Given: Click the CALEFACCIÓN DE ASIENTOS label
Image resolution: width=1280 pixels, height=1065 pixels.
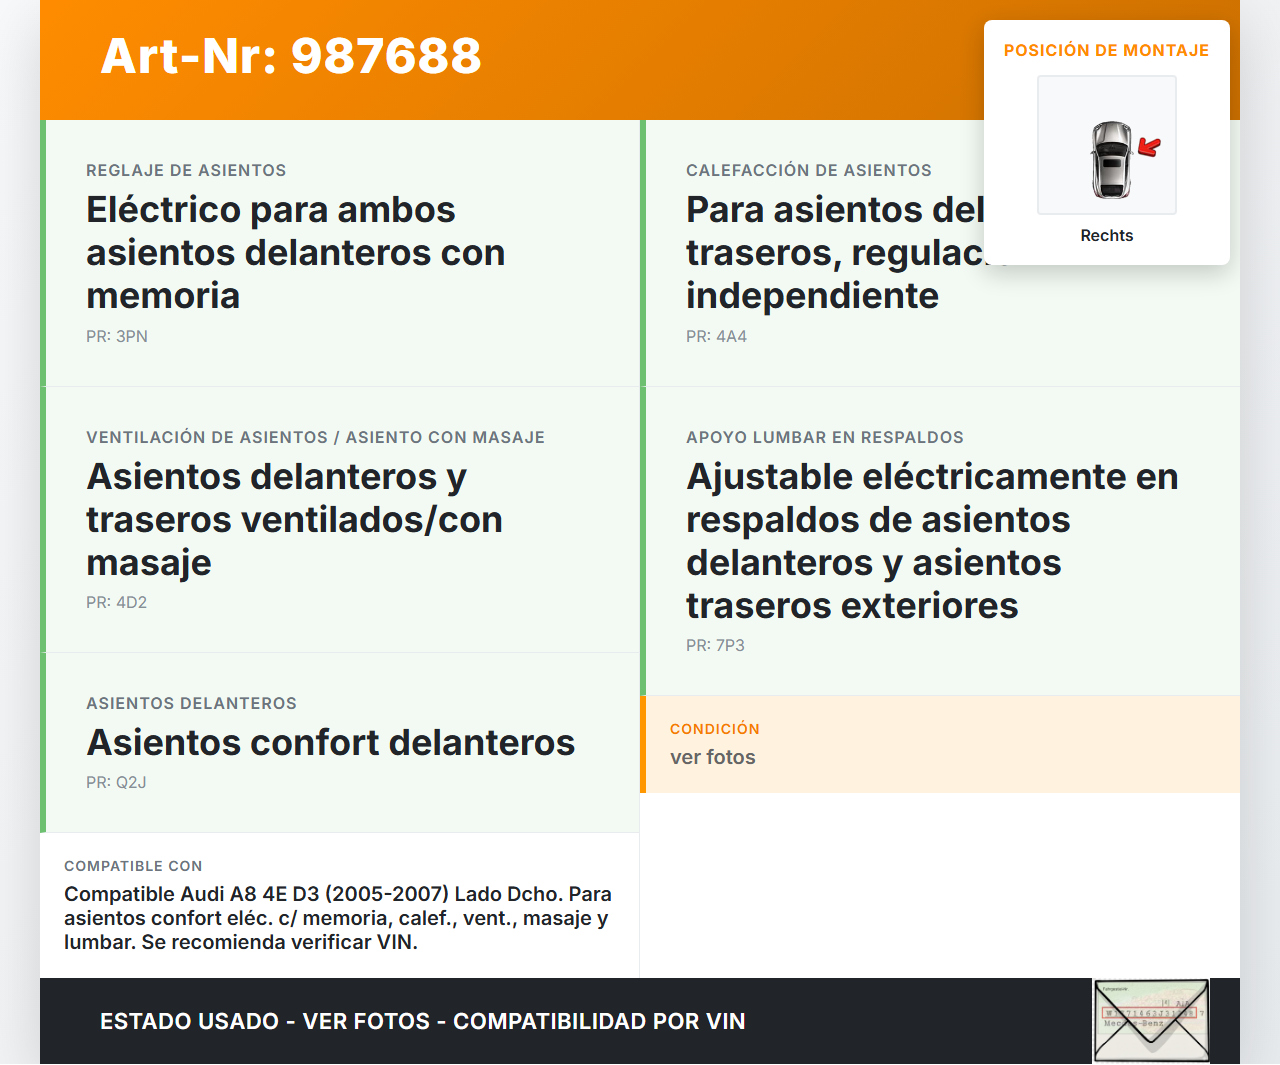Looking at the screenshot, I should point(808,170).
